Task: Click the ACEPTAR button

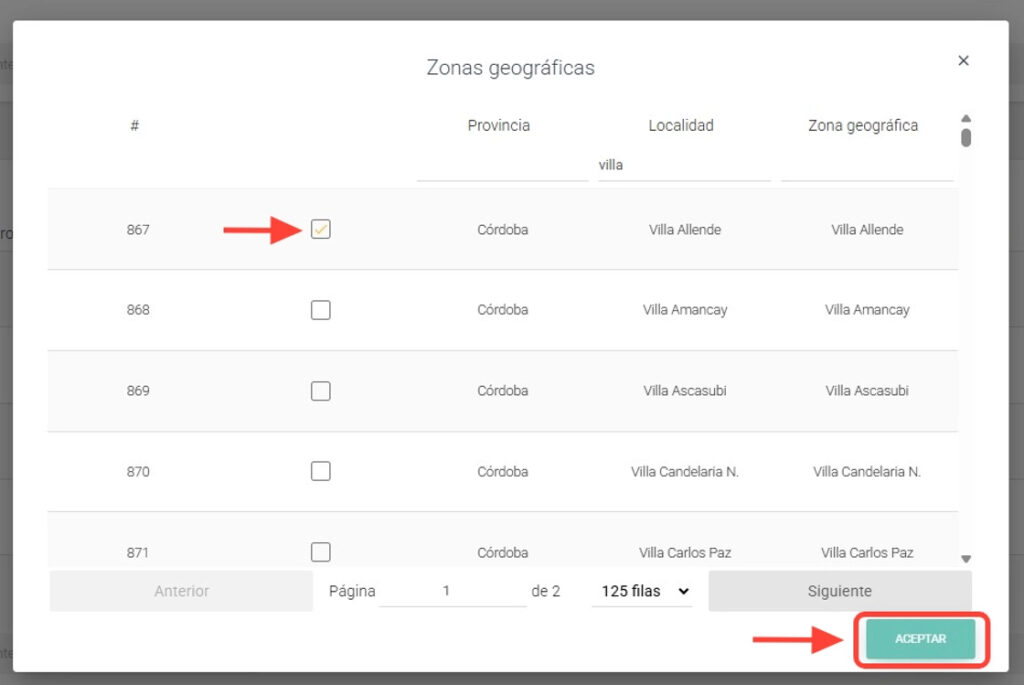Action: 920,639
